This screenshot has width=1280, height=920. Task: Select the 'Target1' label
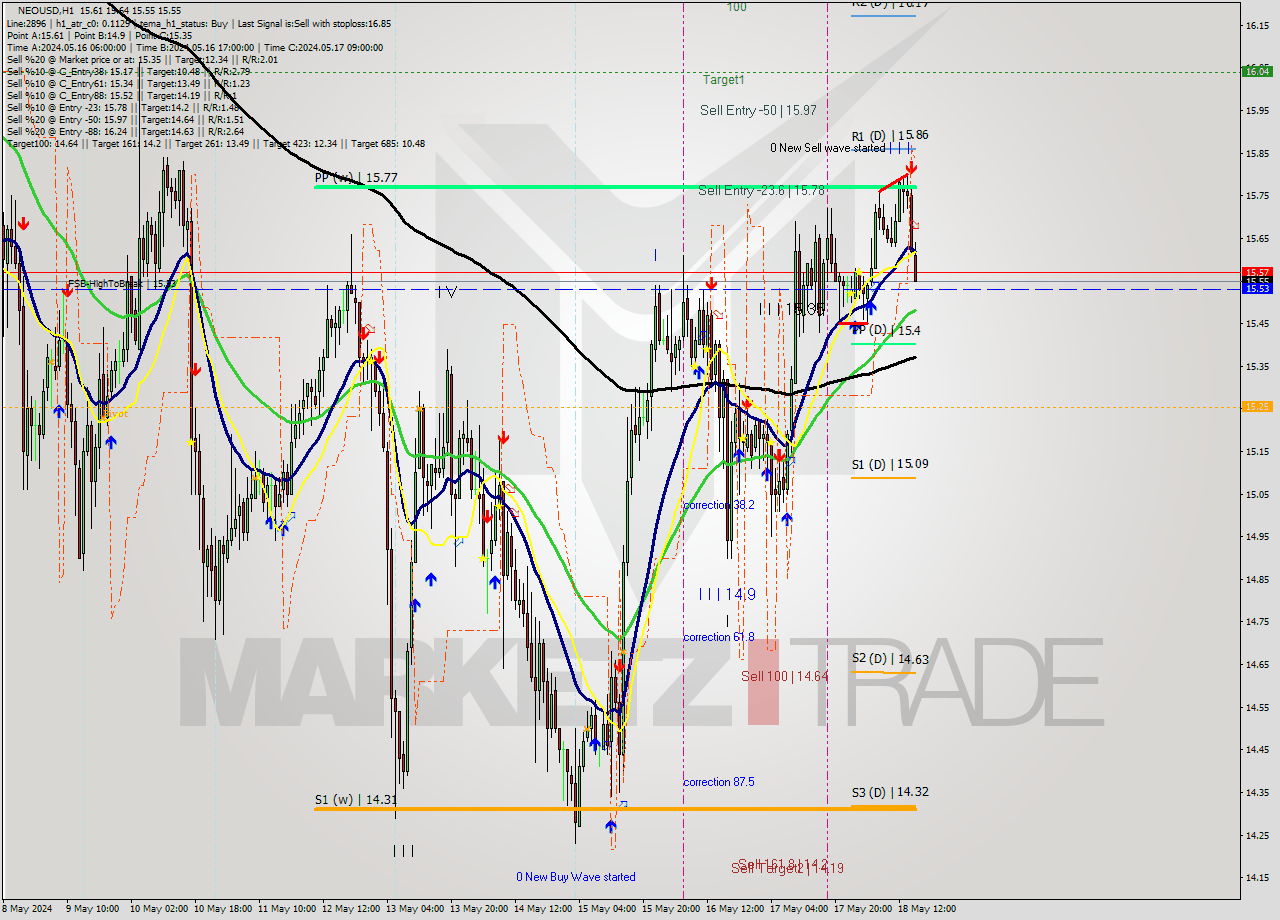coord(723,80)
